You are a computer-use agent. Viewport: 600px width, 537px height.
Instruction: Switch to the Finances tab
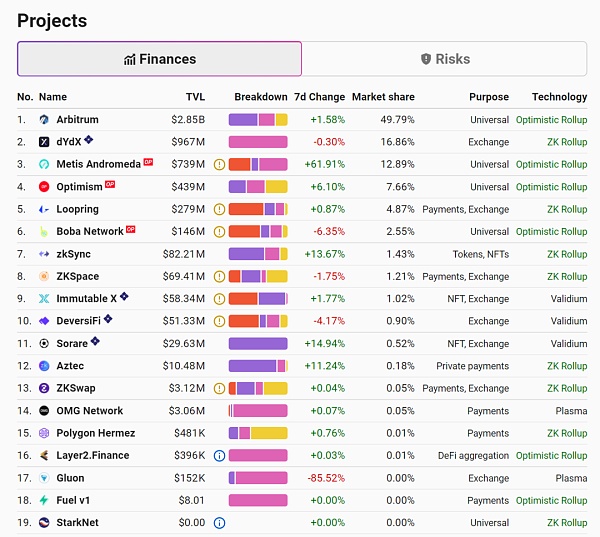point(160,59)
